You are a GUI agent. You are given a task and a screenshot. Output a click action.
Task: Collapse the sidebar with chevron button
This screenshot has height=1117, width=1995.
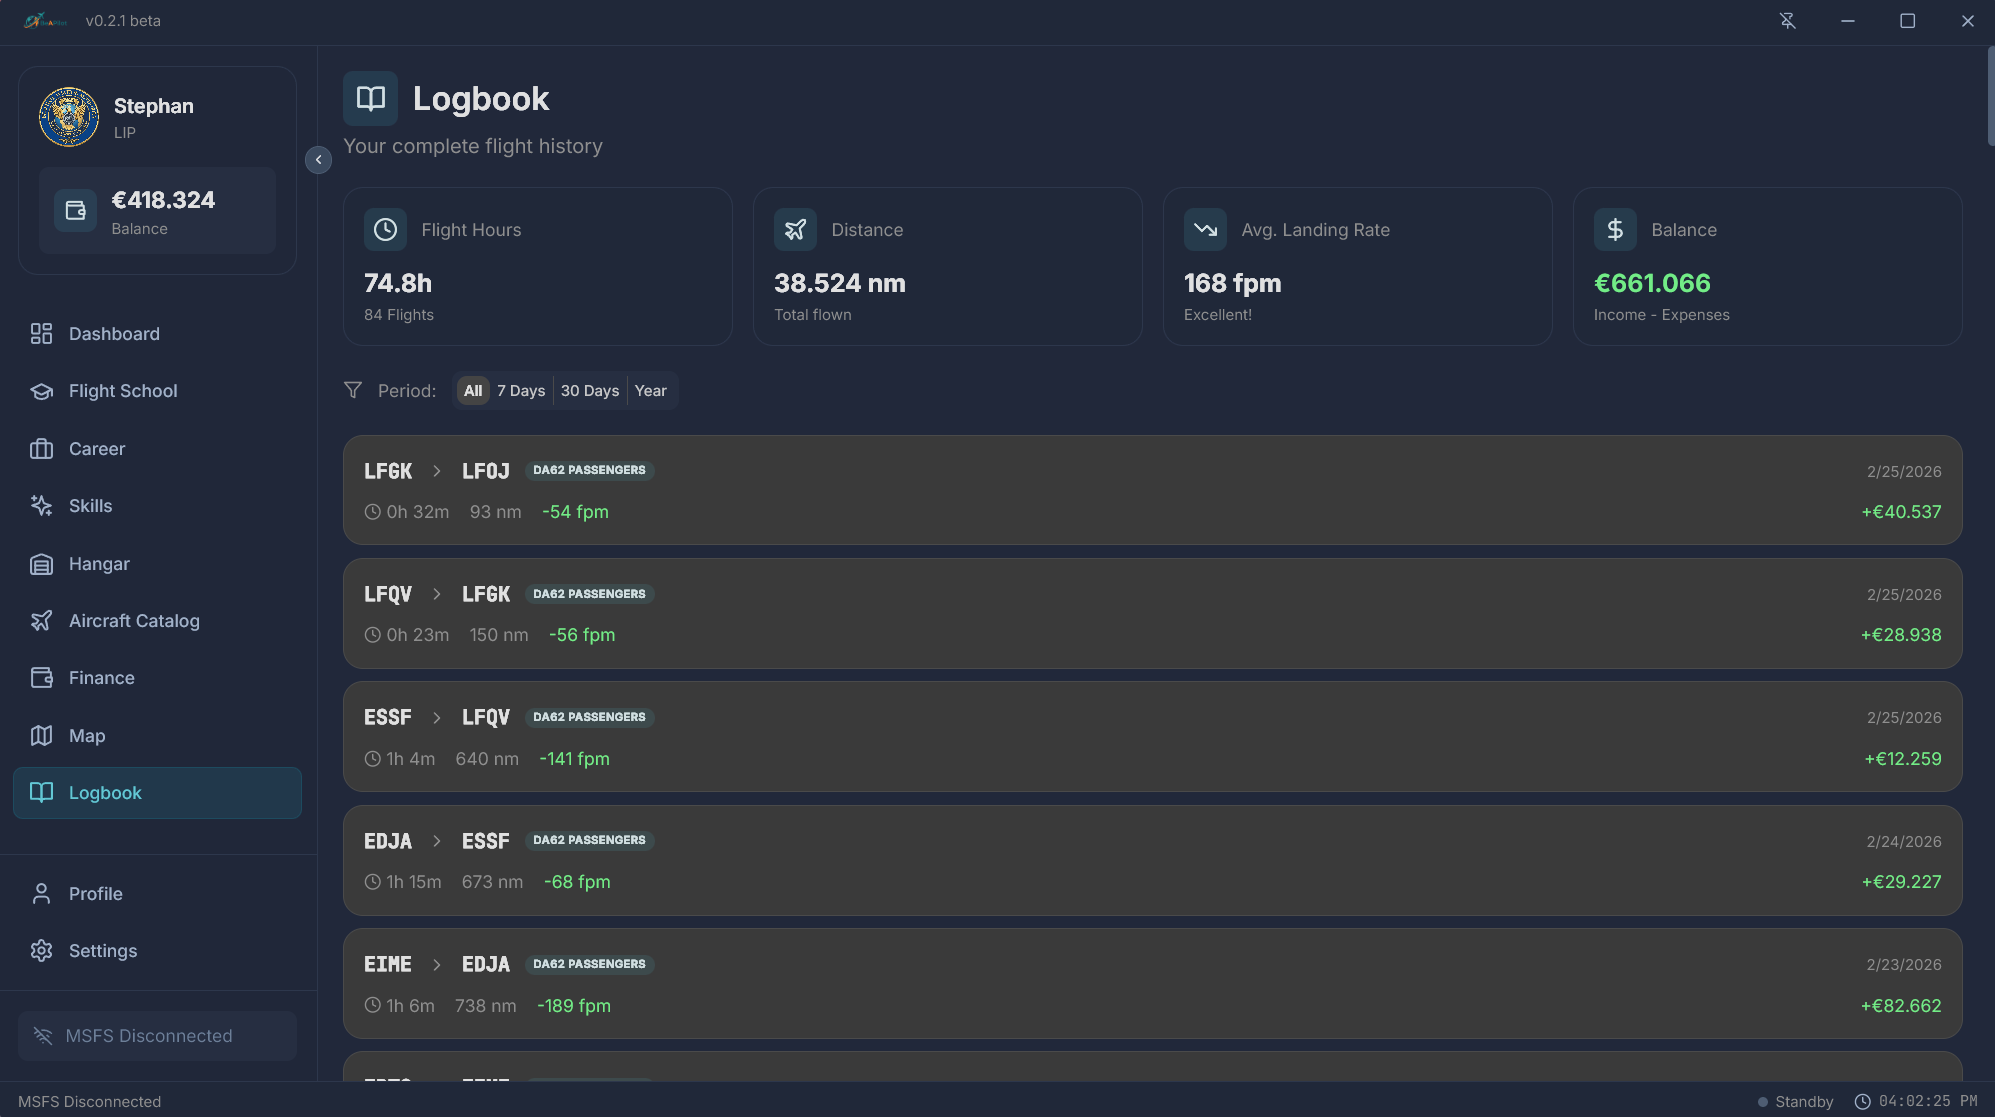[318, 160]
